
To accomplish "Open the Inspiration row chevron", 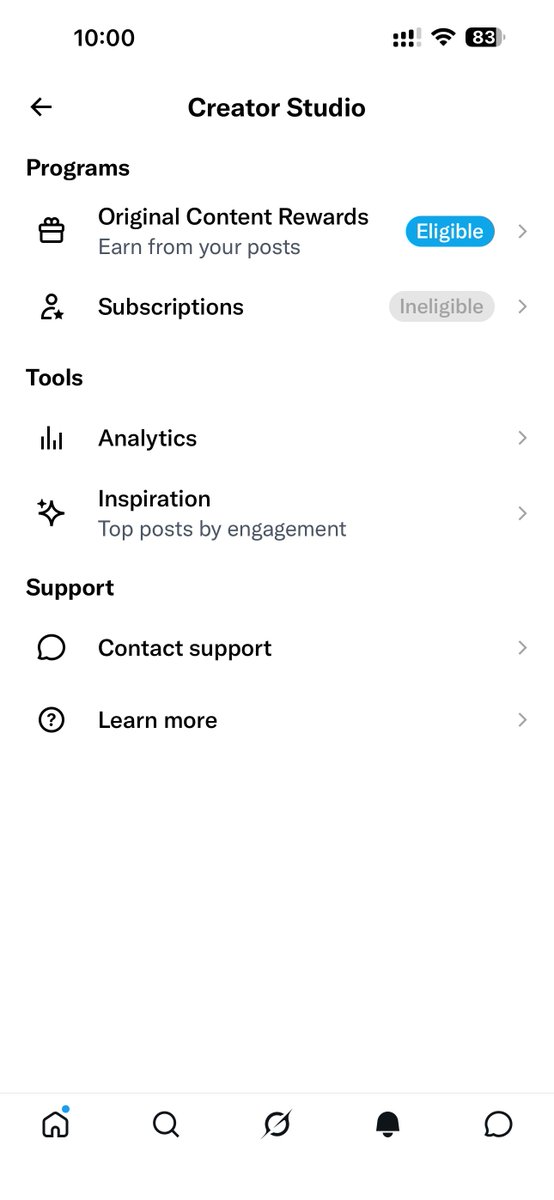I will (522, 513).
